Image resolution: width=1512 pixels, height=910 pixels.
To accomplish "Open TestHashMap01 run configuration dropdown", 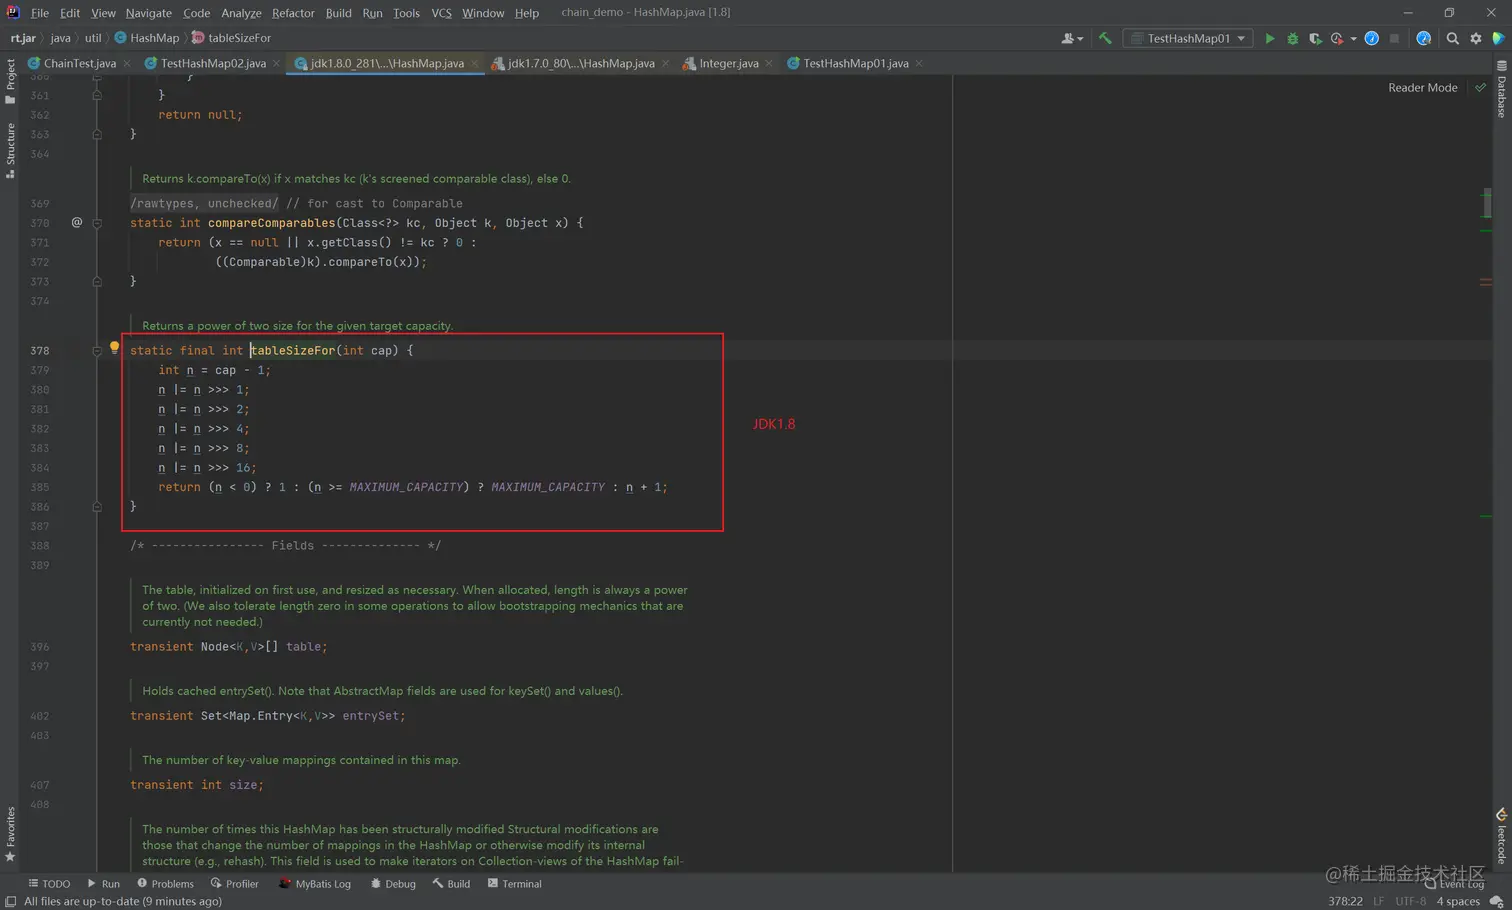I will pyautogui.click(x=1188, y=38).
